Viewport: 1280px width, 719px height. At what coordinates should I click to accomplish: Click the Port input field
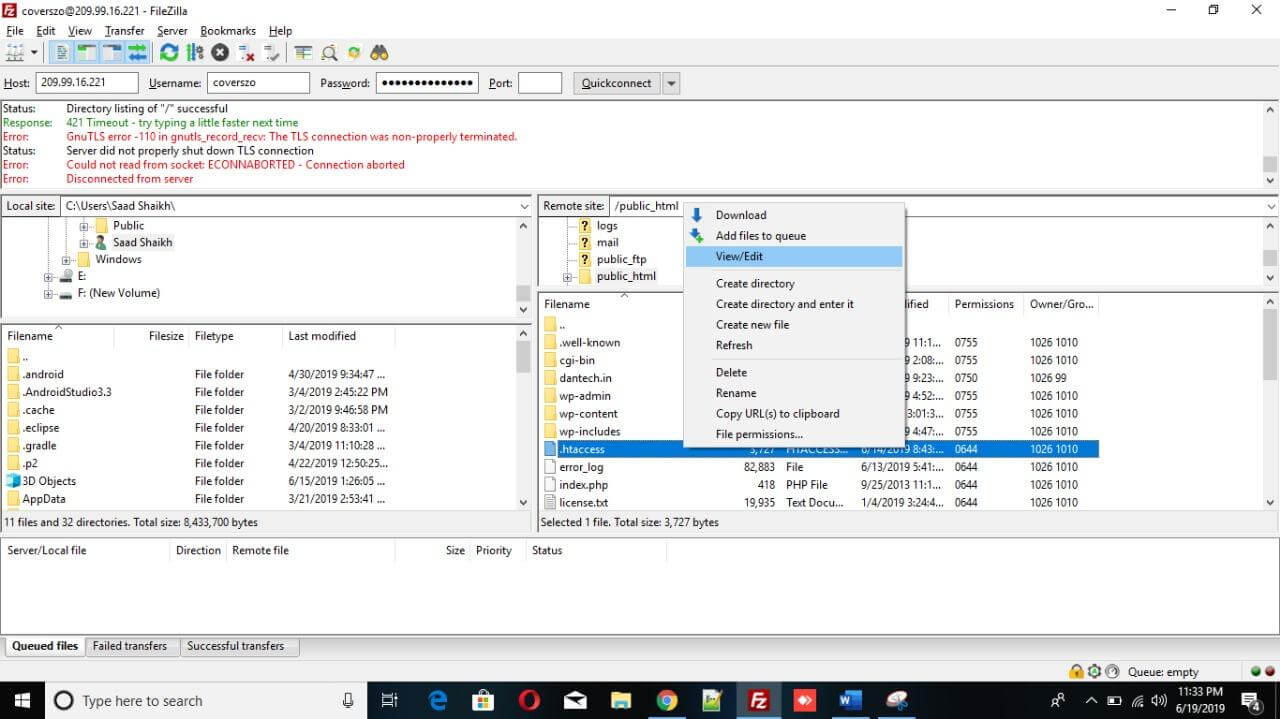[540, 83]
